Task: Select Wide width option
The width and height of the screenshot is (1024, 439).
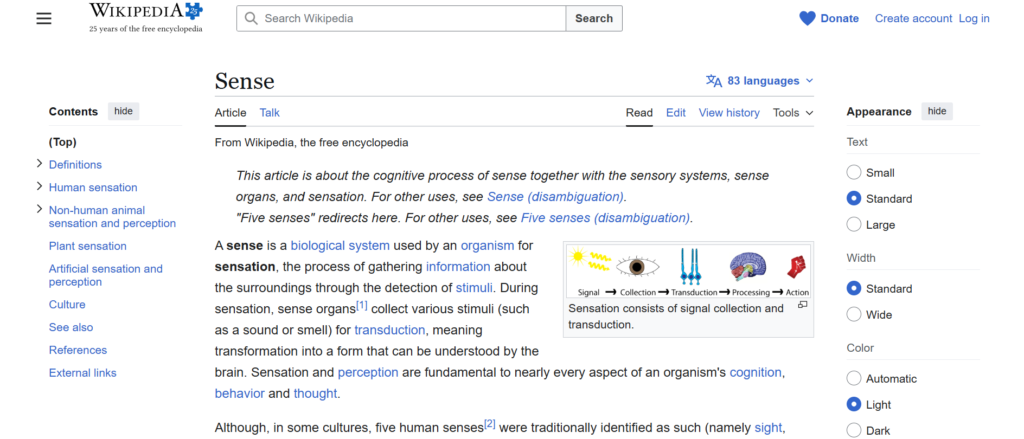Action: pyautogui.click(x=854, y=314)
